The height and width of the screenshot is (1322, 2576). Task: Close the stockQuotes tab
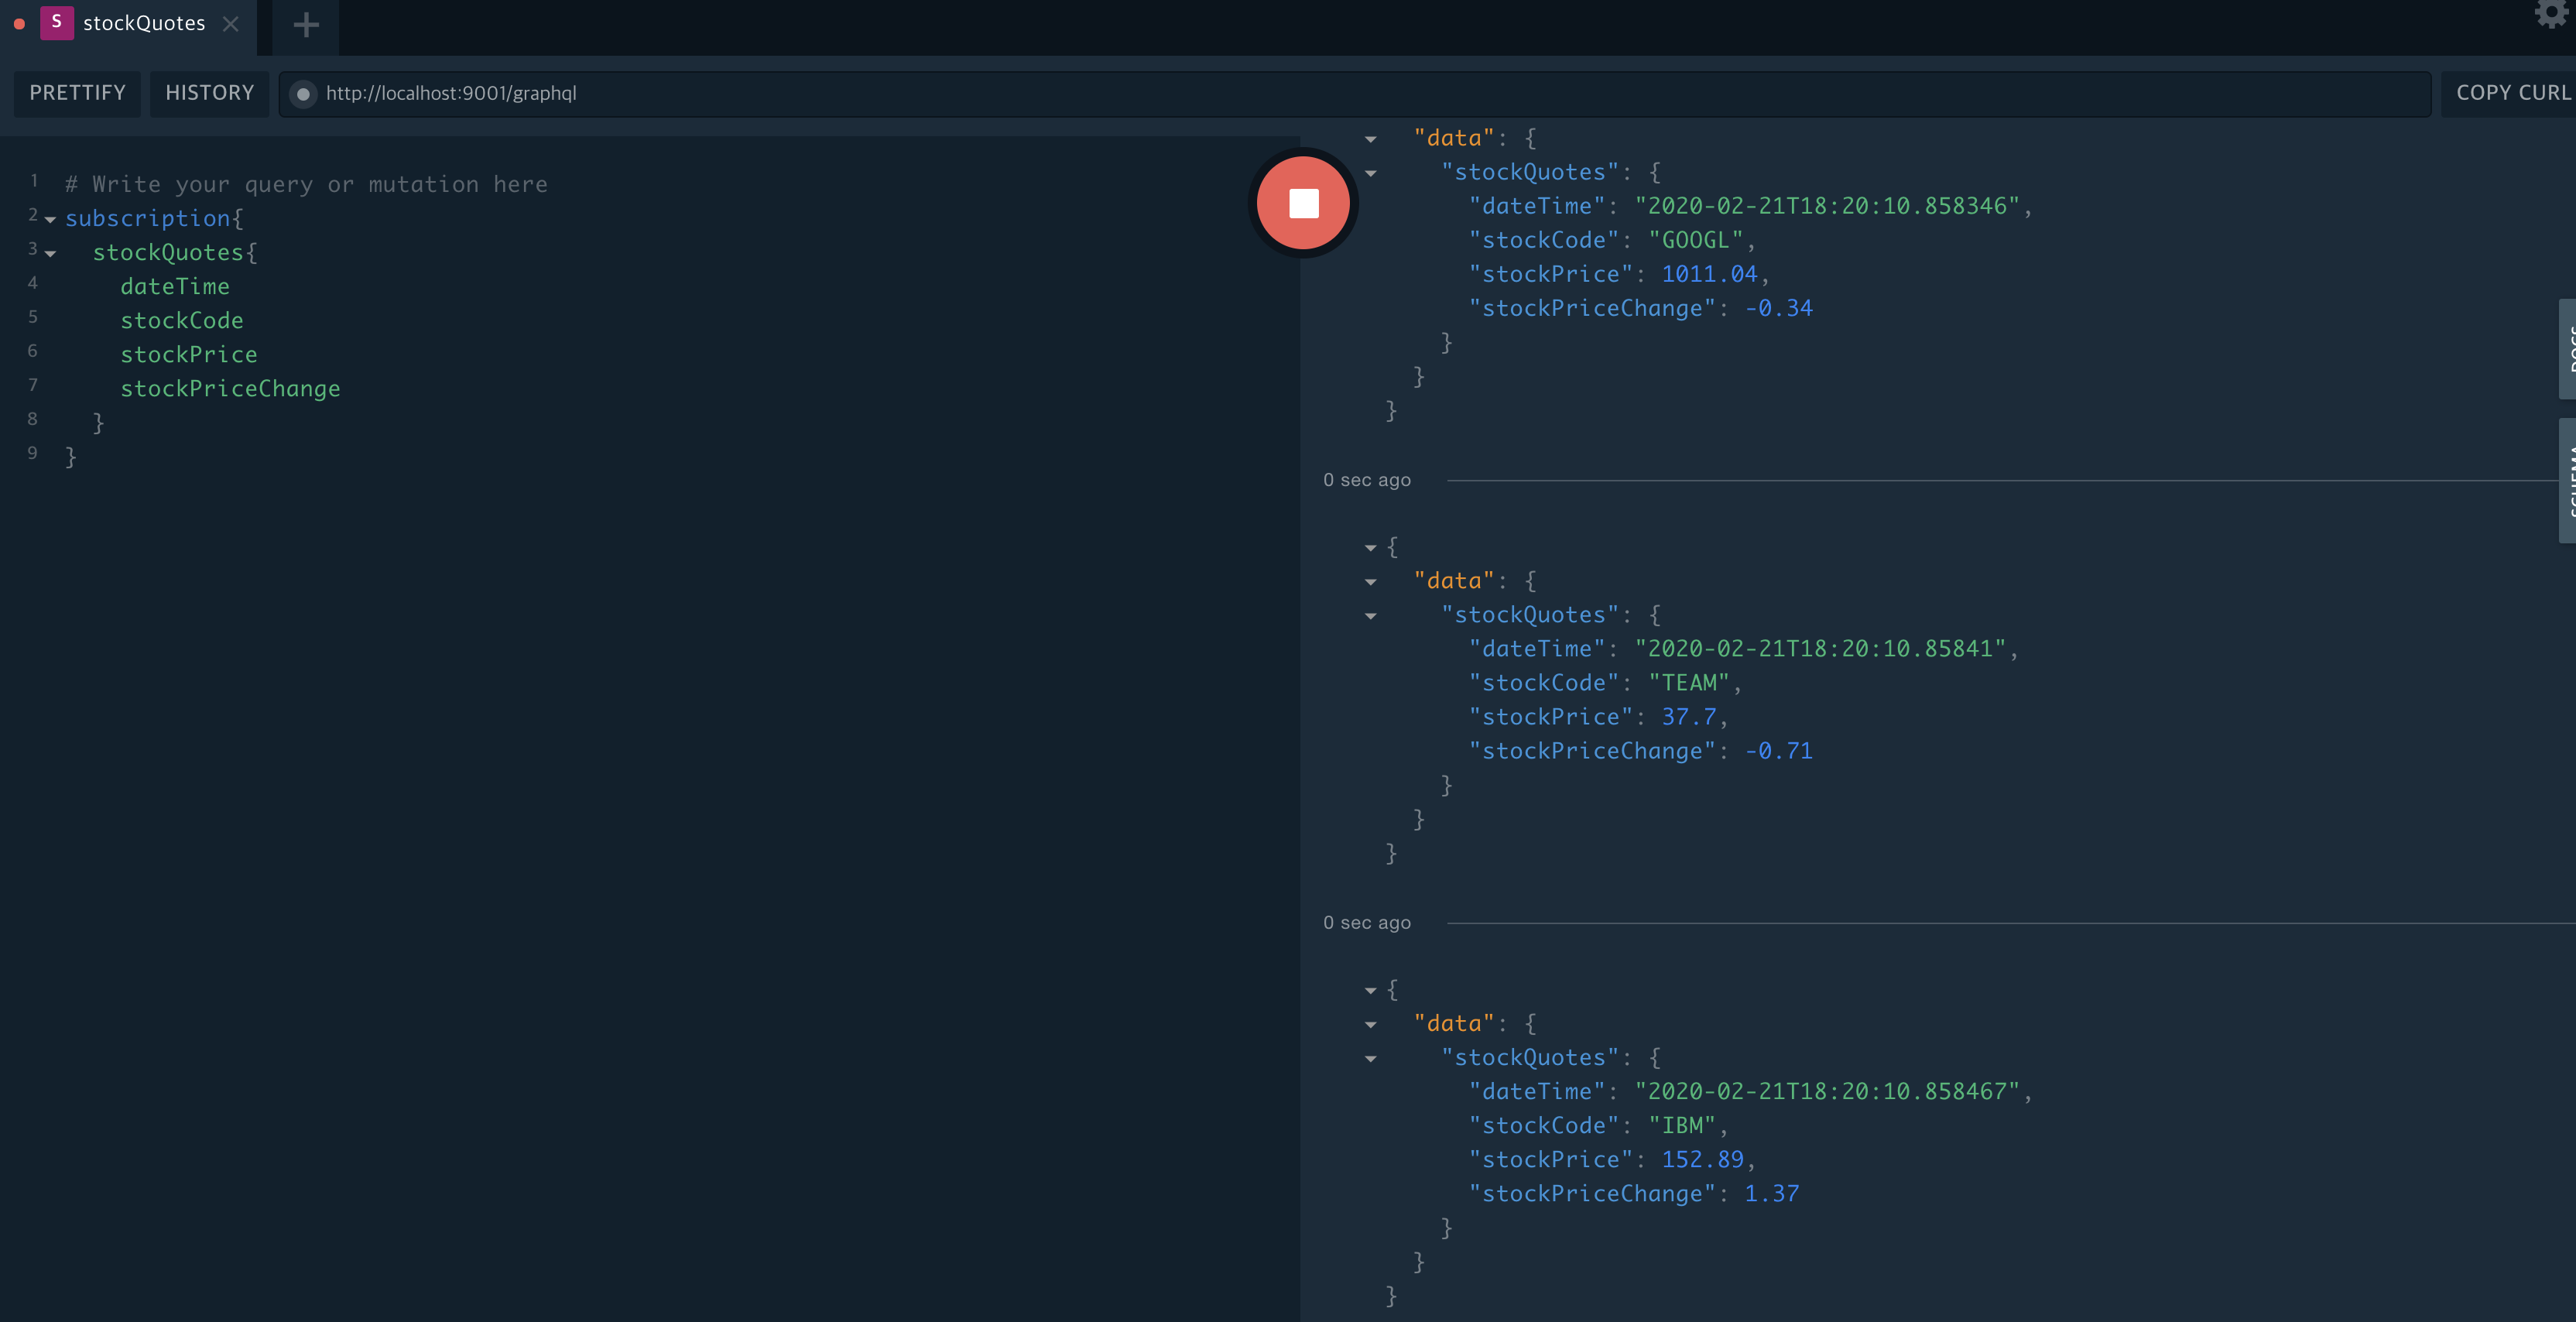tap(231, 24)
